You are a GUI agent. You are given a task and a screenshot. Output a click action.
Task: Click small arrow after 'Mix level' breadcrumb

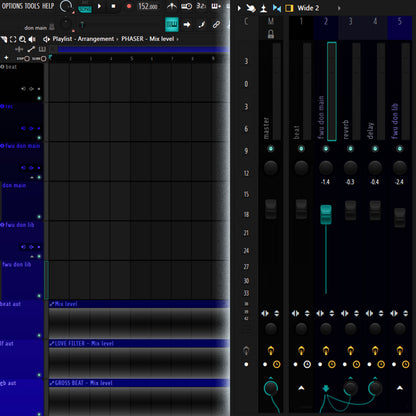point(177,39)
